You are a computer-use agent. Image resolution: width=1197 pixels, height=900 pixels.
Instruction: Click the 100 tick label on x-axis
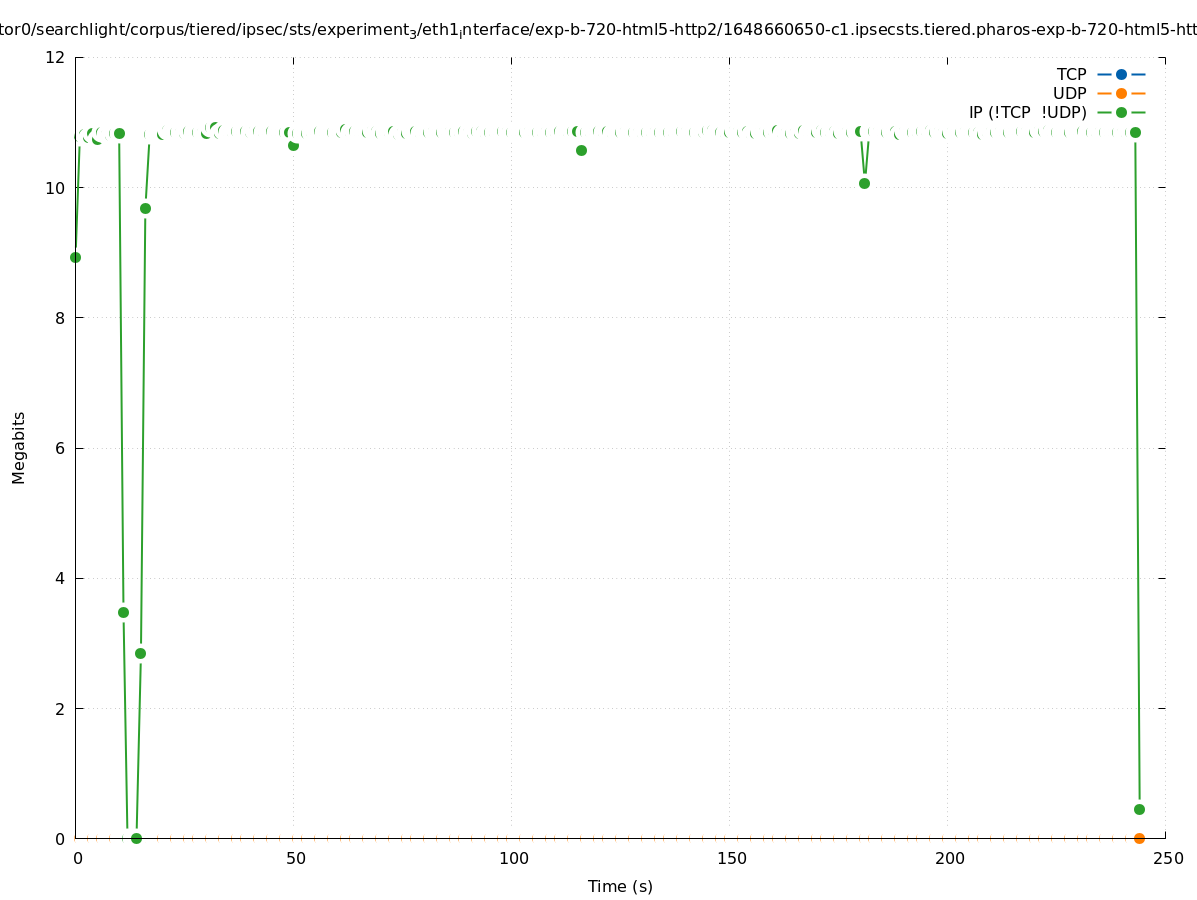click(513, 859)
